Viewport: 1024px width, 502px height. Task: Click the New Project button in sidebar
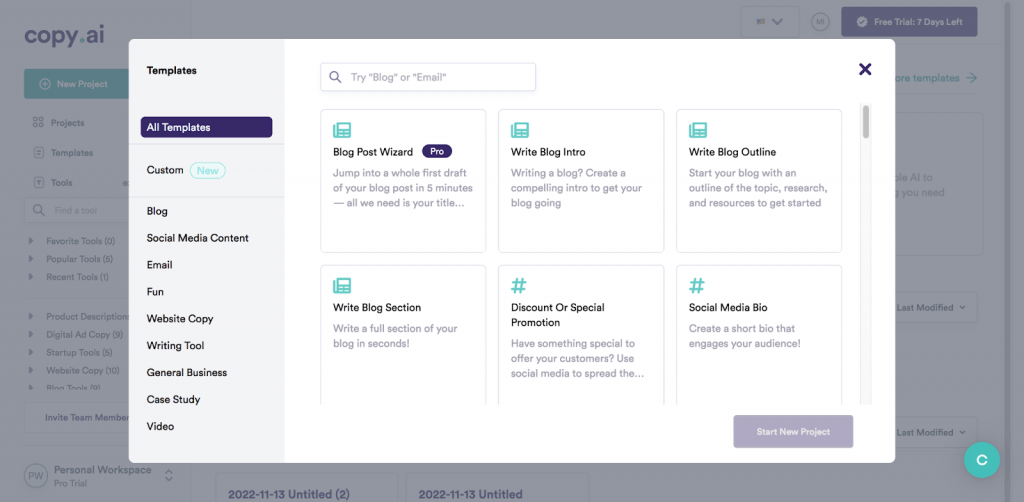click(x=76, y=84)
